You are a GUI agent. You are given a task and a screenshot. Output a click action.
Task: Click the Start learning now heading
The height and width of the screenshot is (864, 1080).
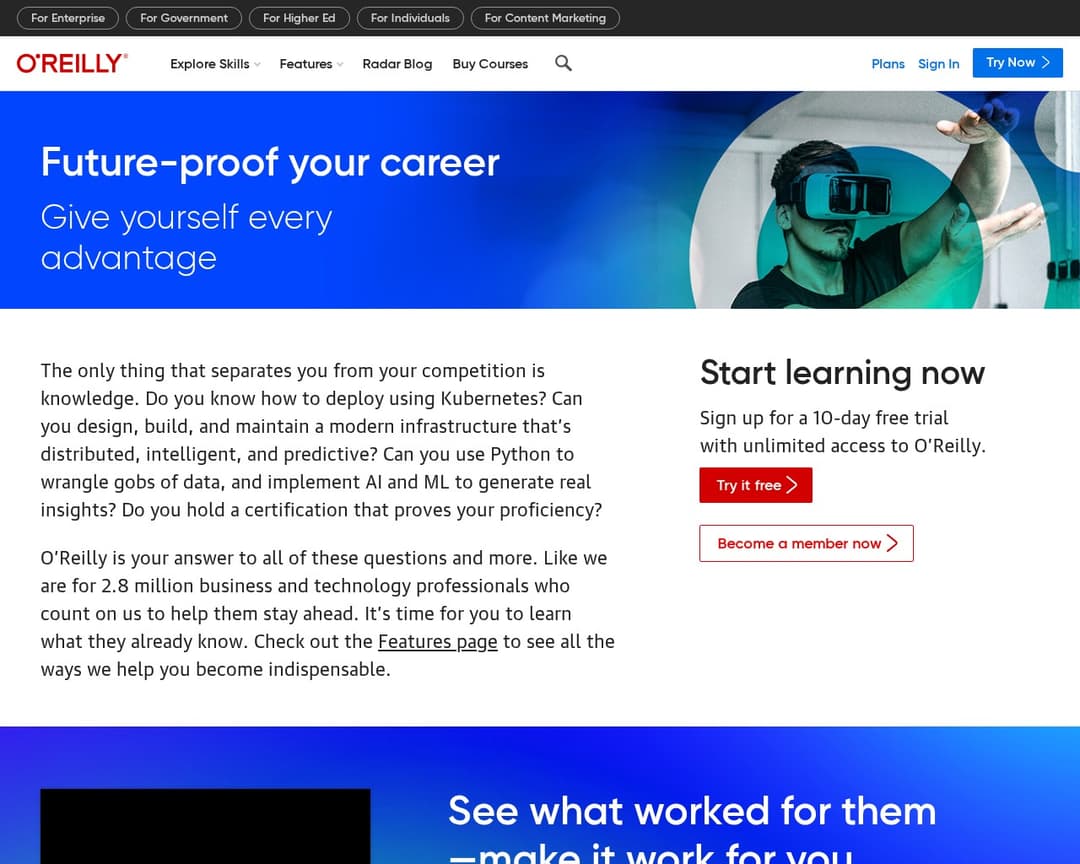pyautogui.click(x=842, y=373)
